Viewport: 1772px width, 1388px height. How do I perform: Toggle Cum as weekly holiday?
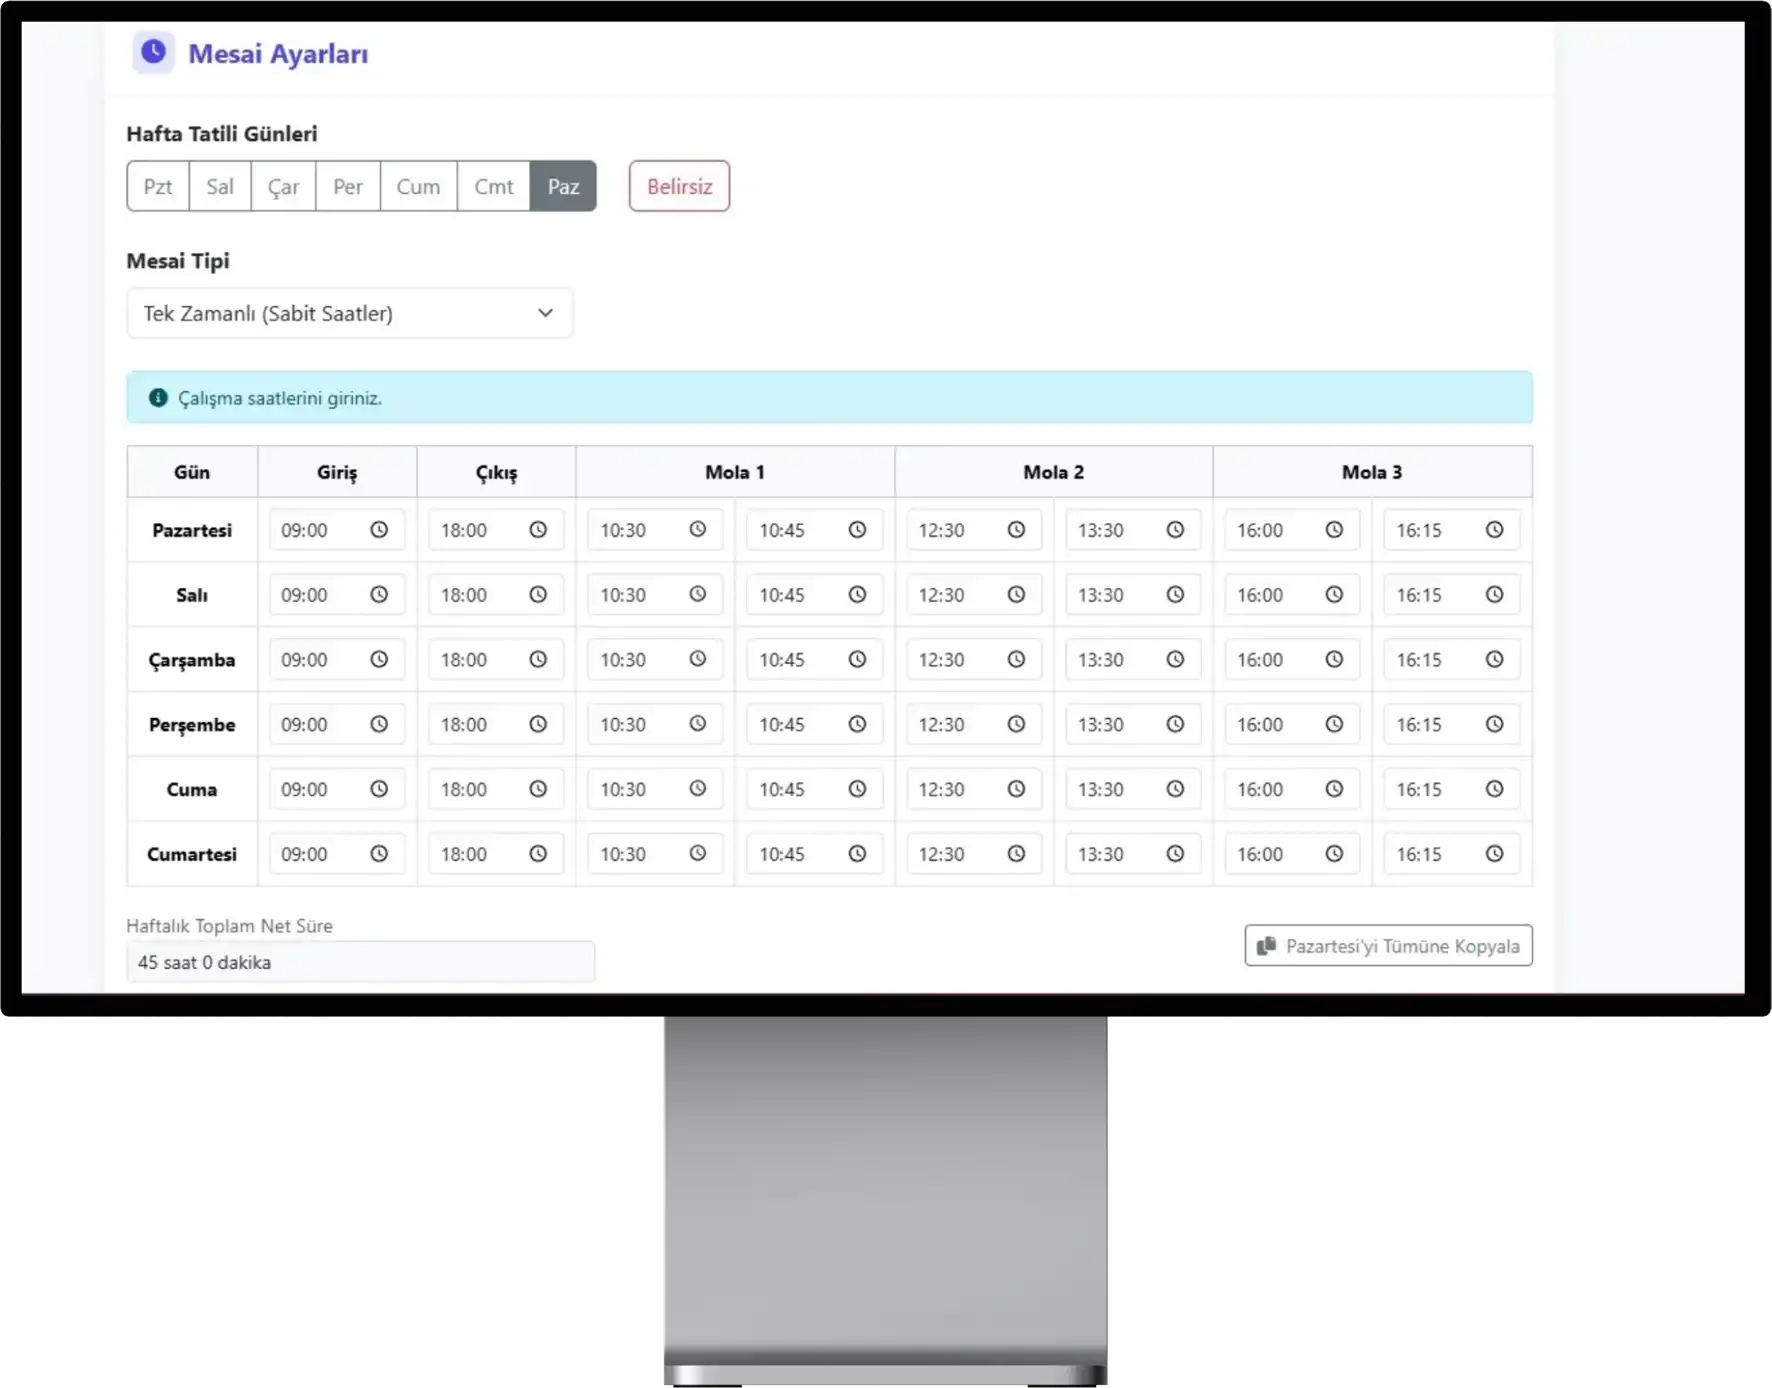[418, 187]
